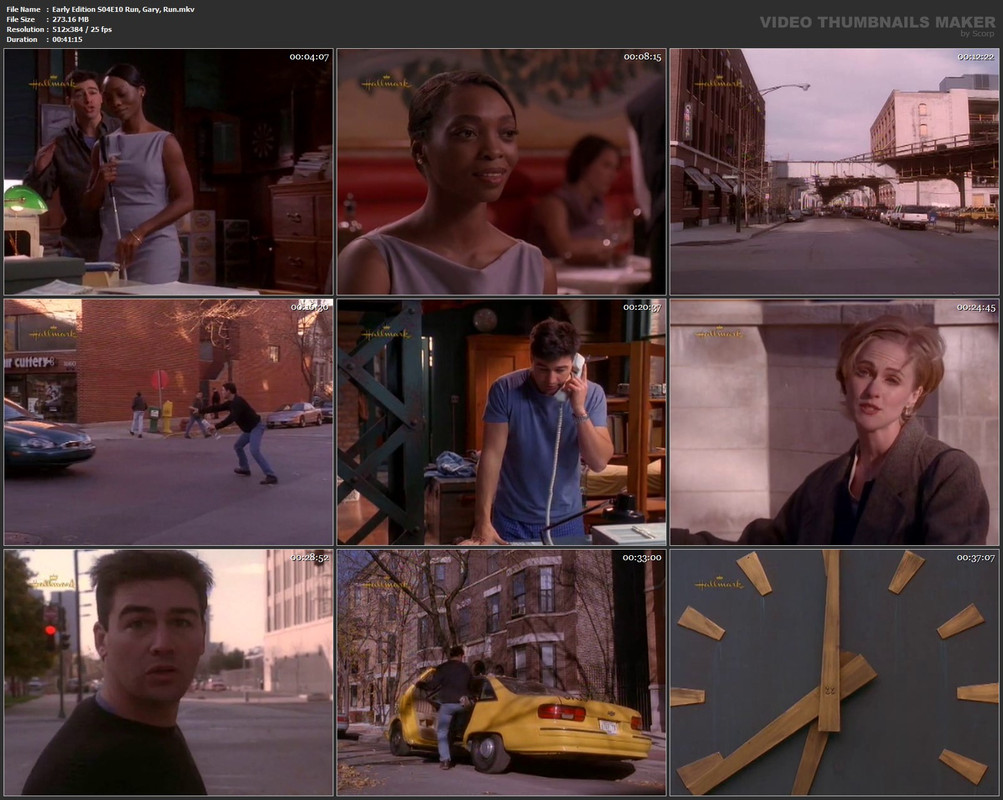1003x800 pixels.
Task: Open the thumbnail stamped 00:08:15
Action: 502,171
